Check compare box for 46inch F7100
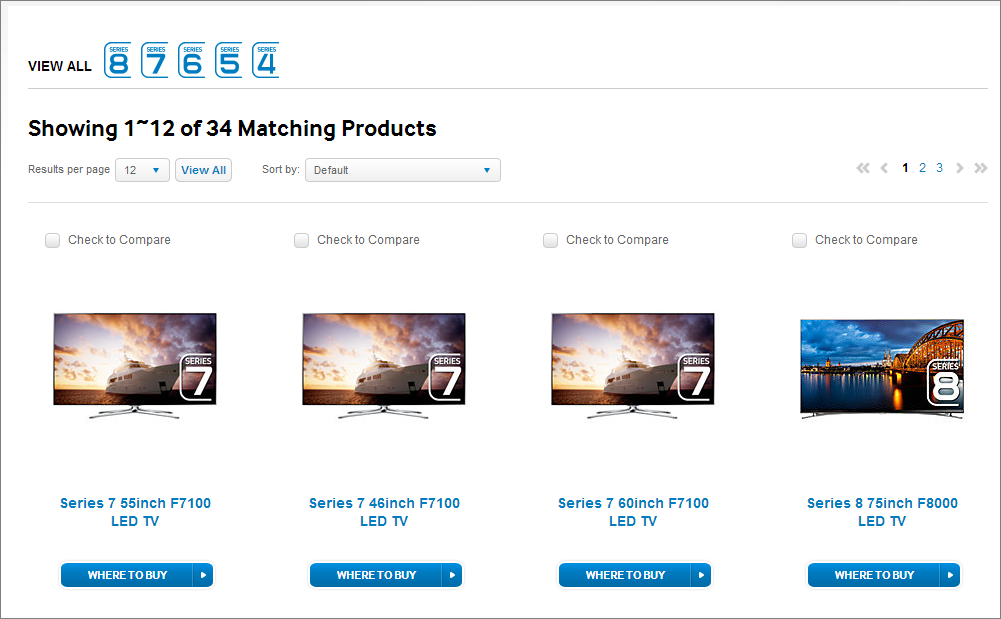The height and width of the screenshot is (619, 1001). point(301,240)
